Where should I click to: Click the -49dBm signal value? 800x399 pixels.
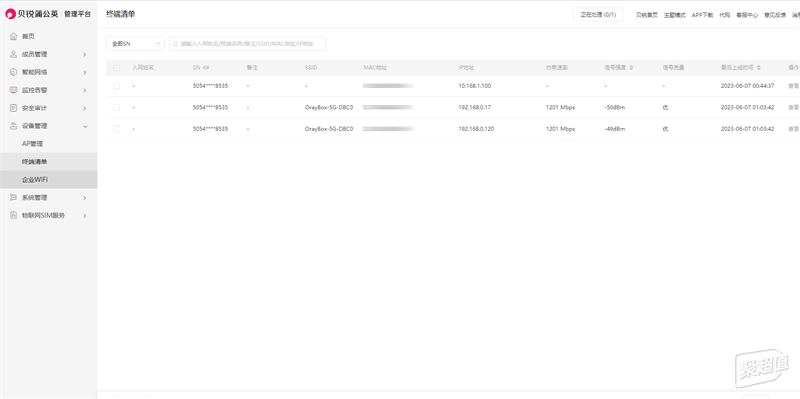[x=615, y=129]
